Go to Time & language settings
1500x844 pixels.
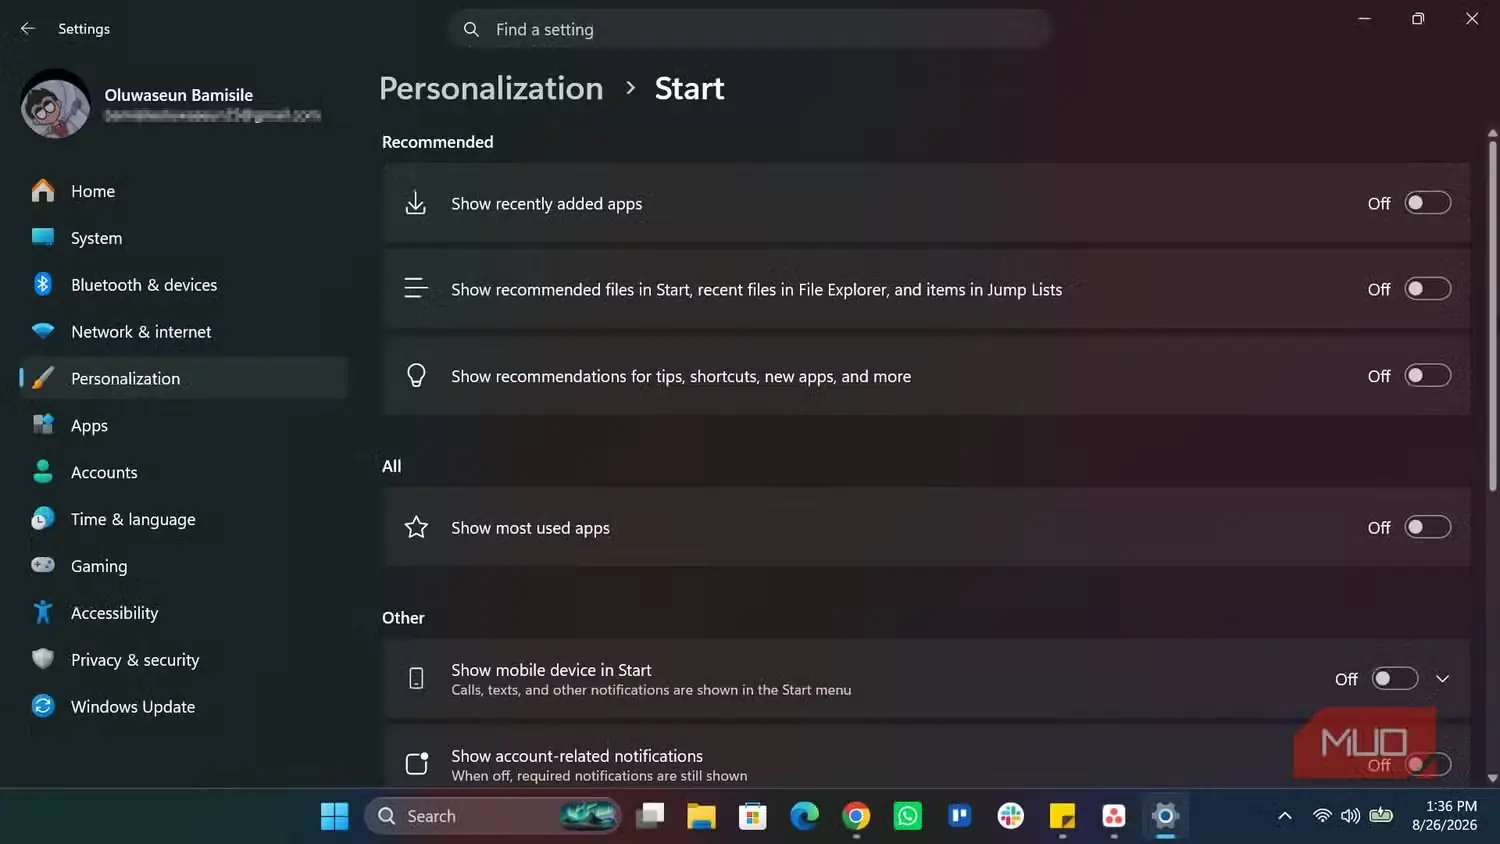[x=184, y=519]
